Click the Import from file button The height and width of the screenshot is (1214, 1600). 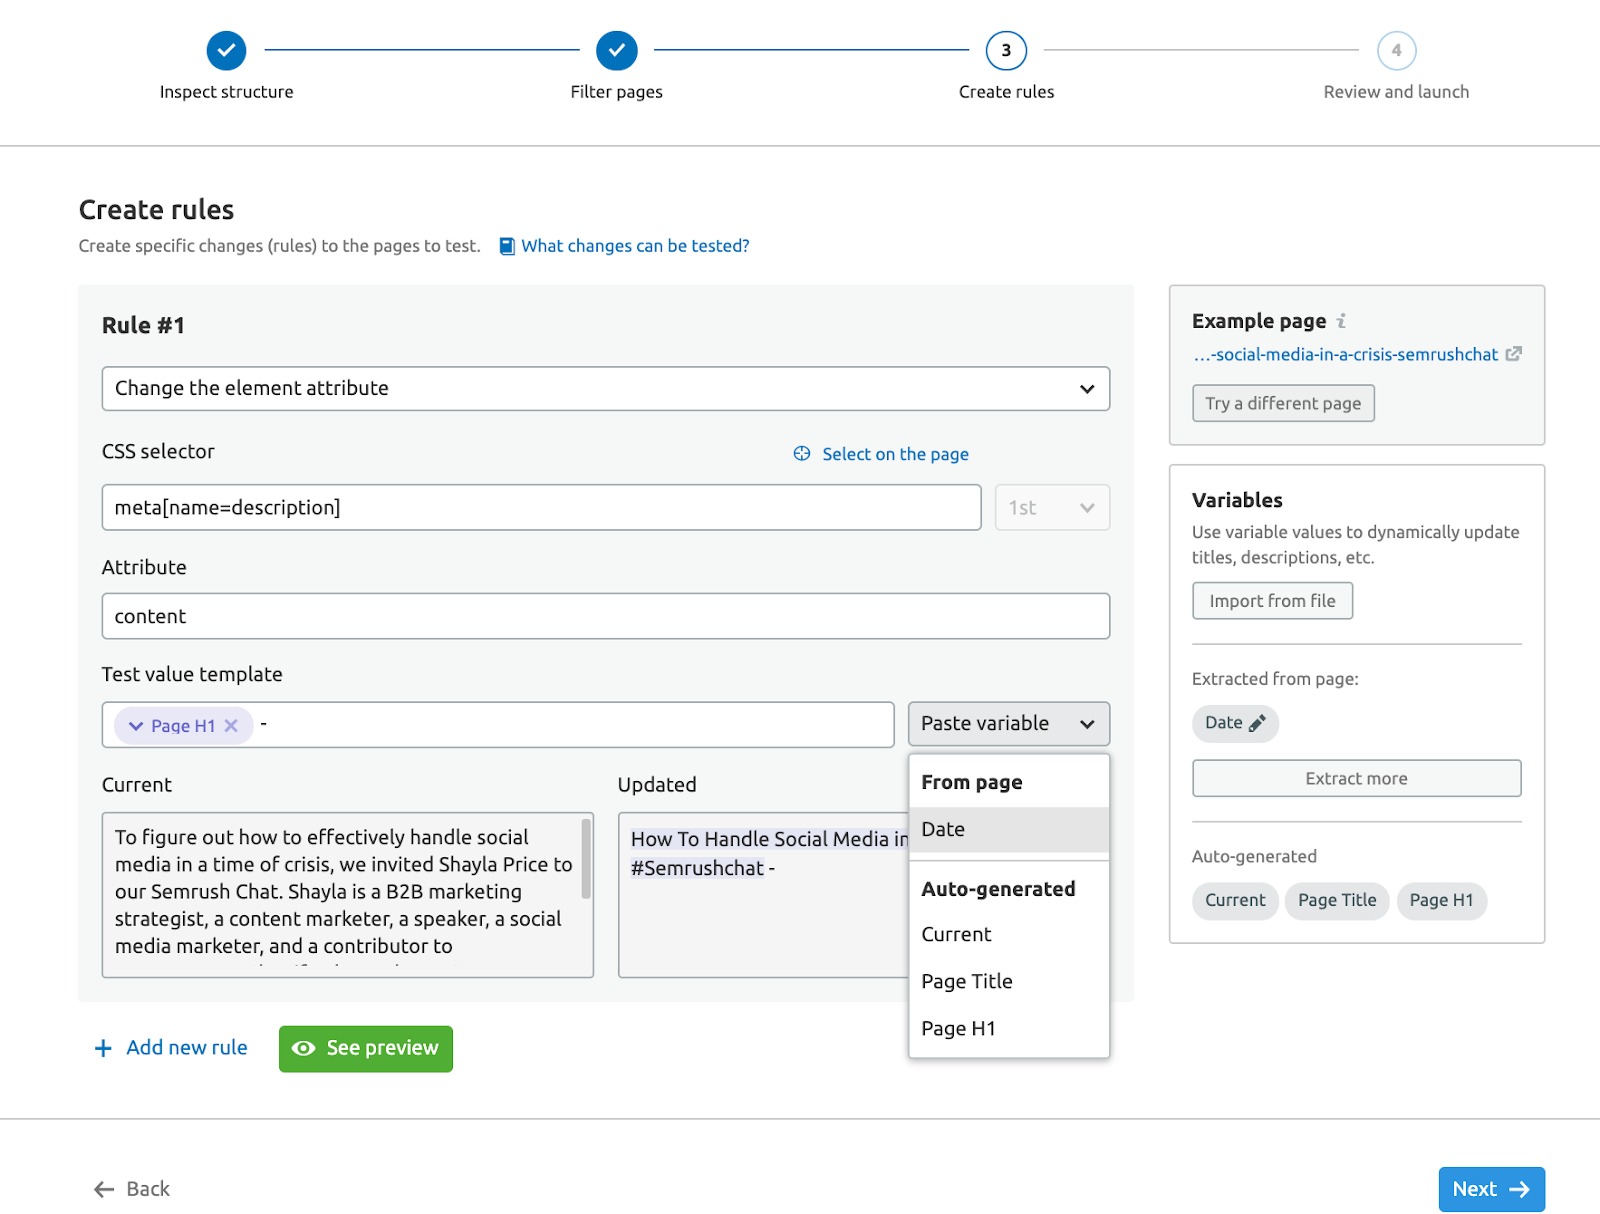[x=1272, y=601]
